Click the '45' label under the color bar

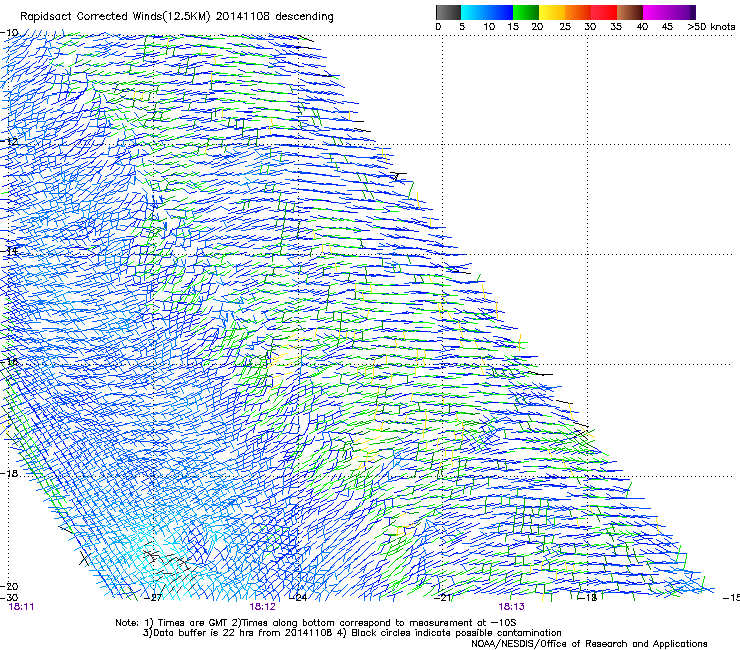click(x=667, y=27)
